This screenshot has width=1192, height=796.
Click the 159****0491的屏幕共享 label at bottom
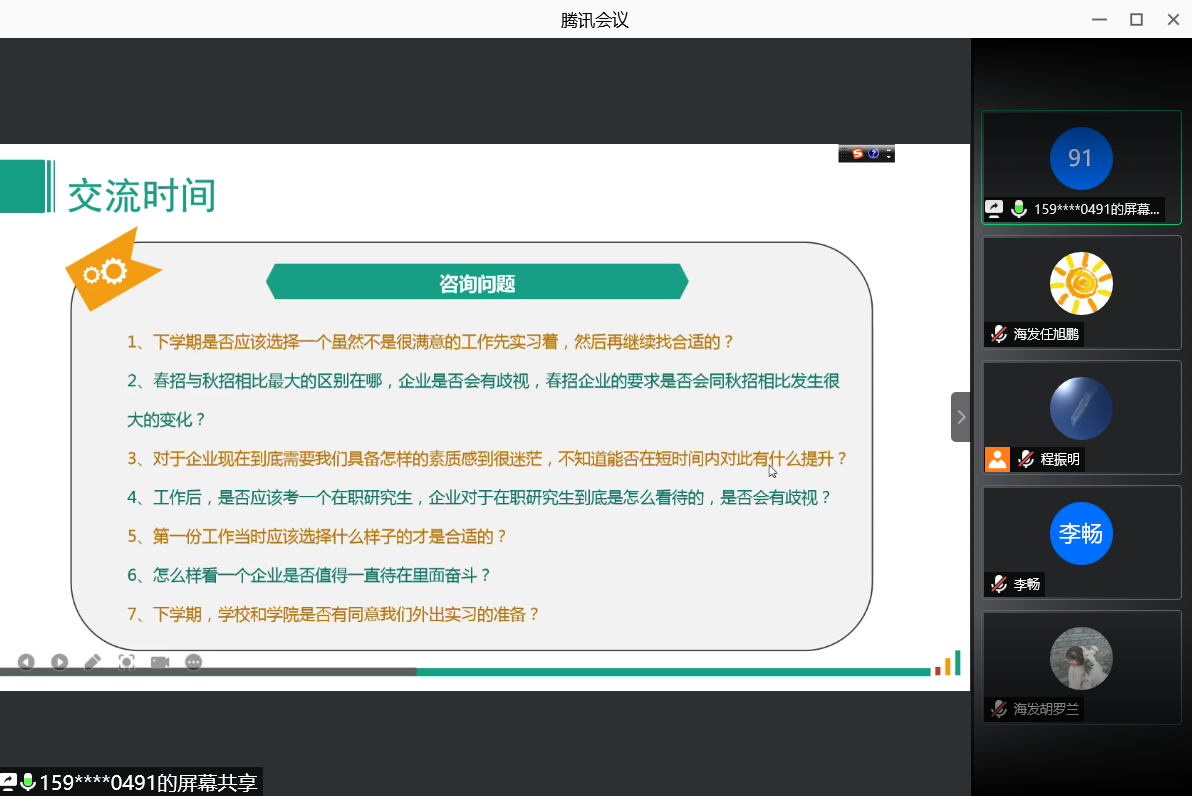point(148,782)
